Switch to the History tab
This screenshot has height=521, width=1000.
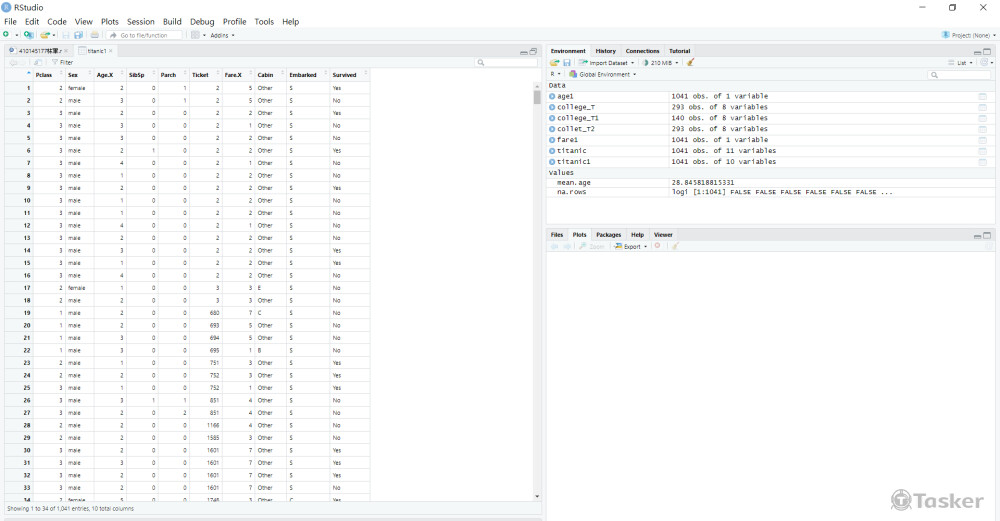(606, 51)
